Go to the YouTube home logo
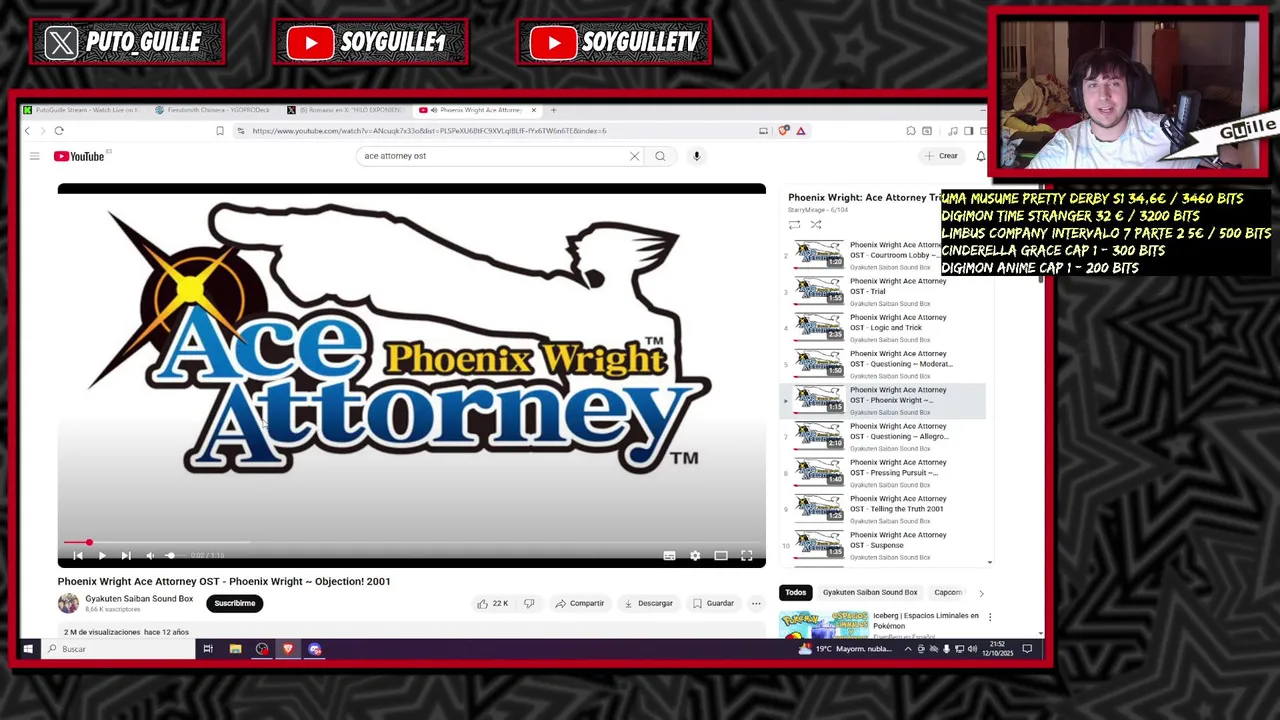The width and height of the screenshot is (1280, 720). pos(79,156)
